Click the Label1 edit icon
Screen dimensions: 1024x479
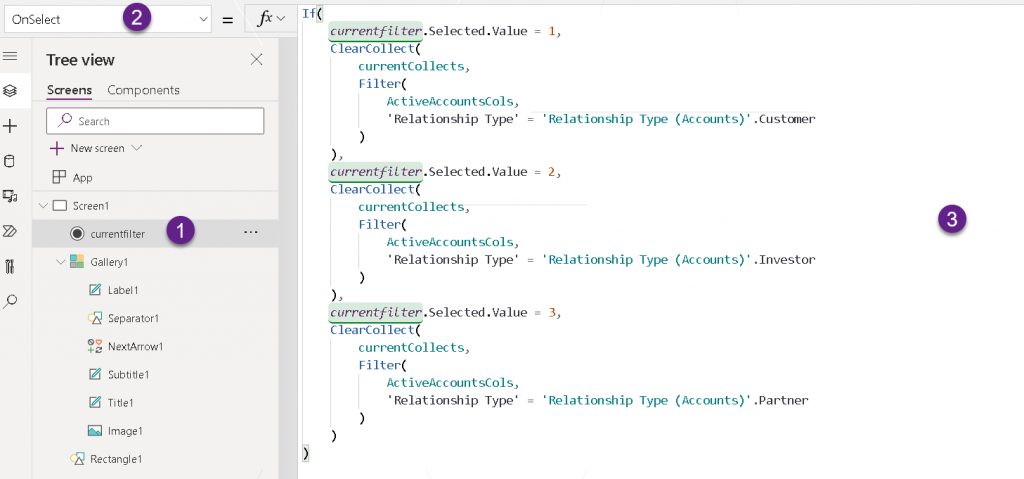[95, 290]
